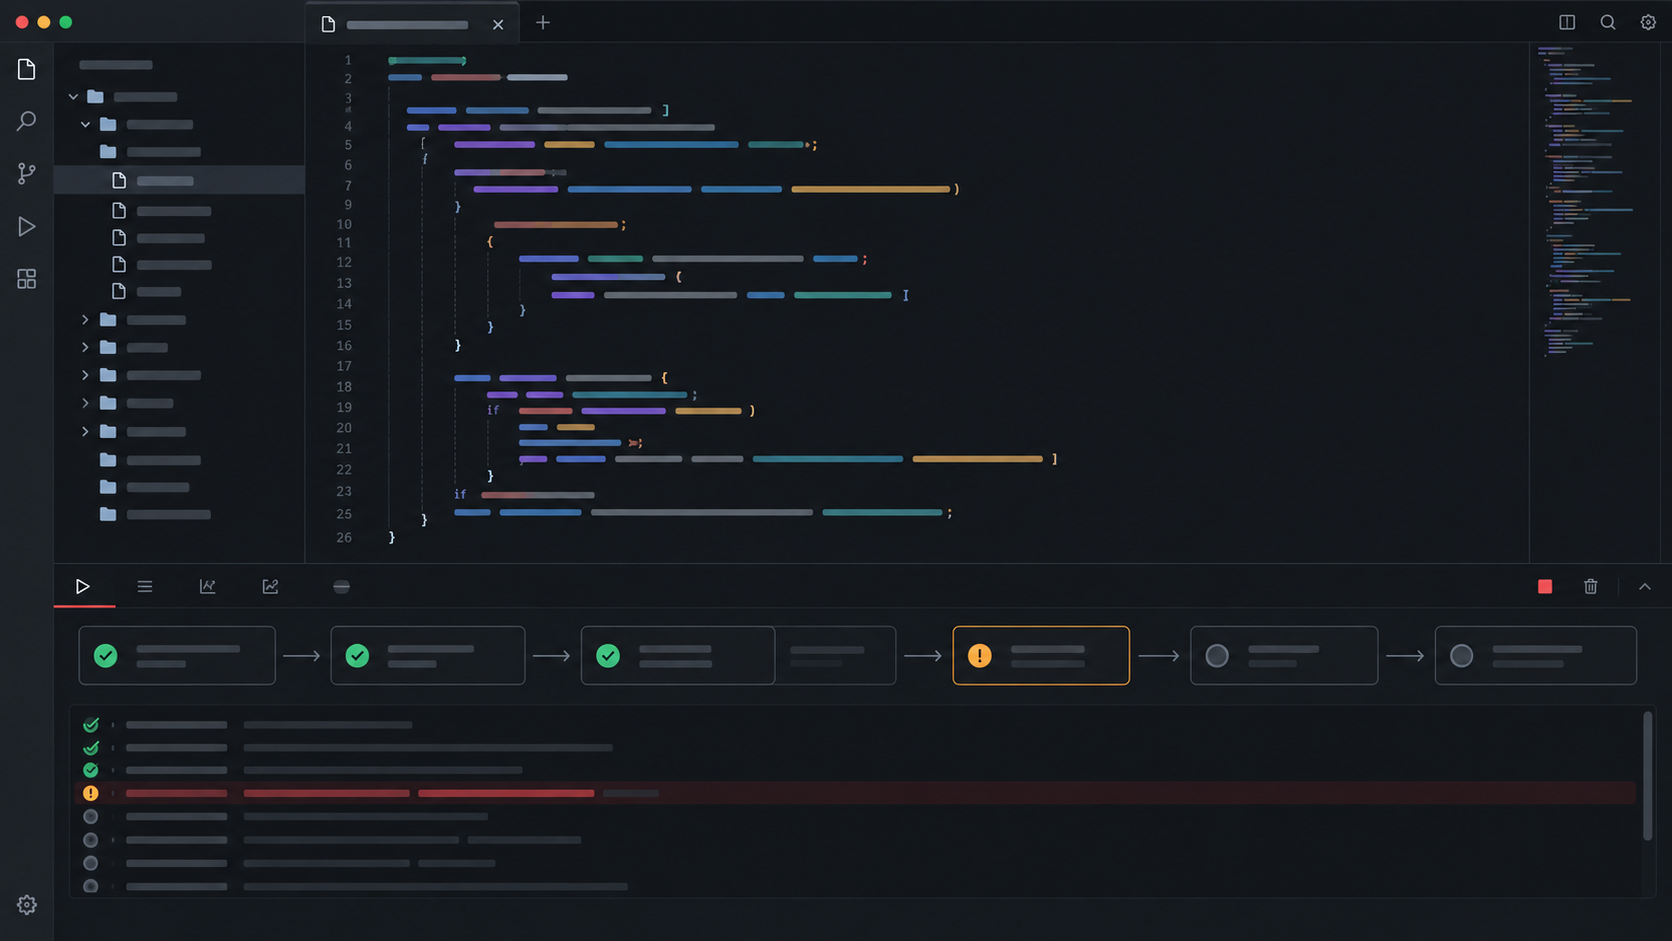Expand the last collapsed folder with a chevron
Screen dimensions: 1672x941
click(x=85, y=432)
